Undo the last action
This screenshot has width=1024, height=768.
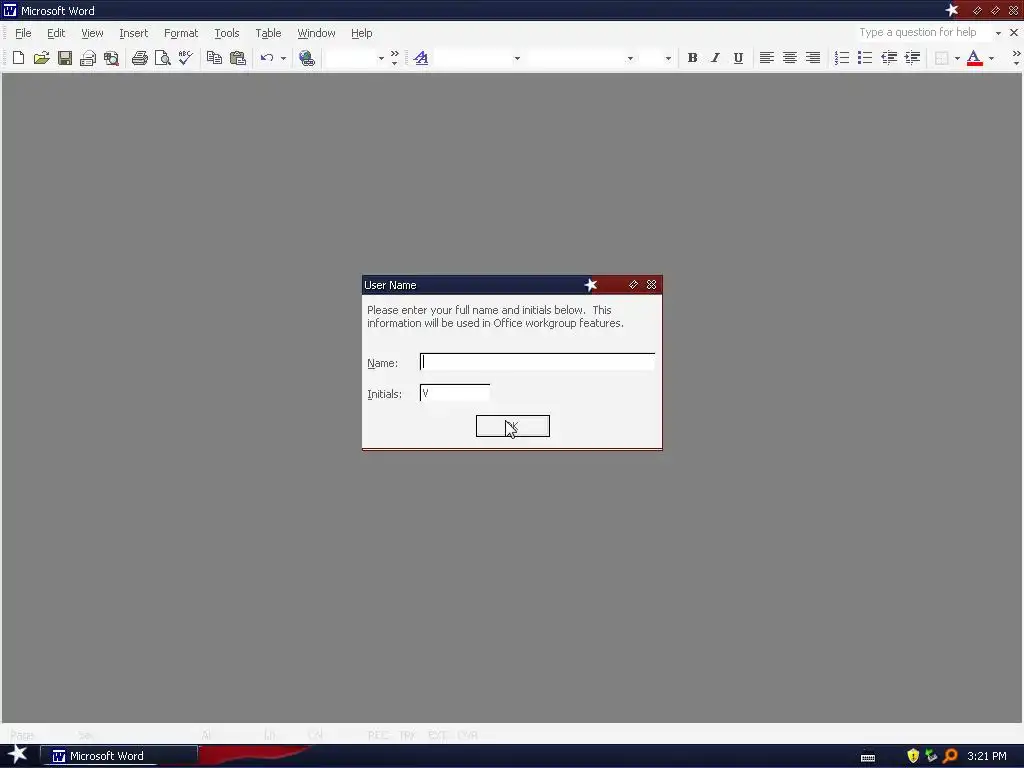pos(266,58)
